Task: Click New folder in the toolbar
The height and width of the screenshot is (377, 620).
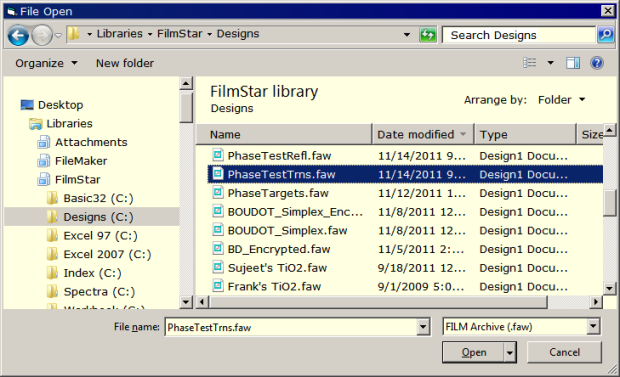Action: click(x=125, y=63)
